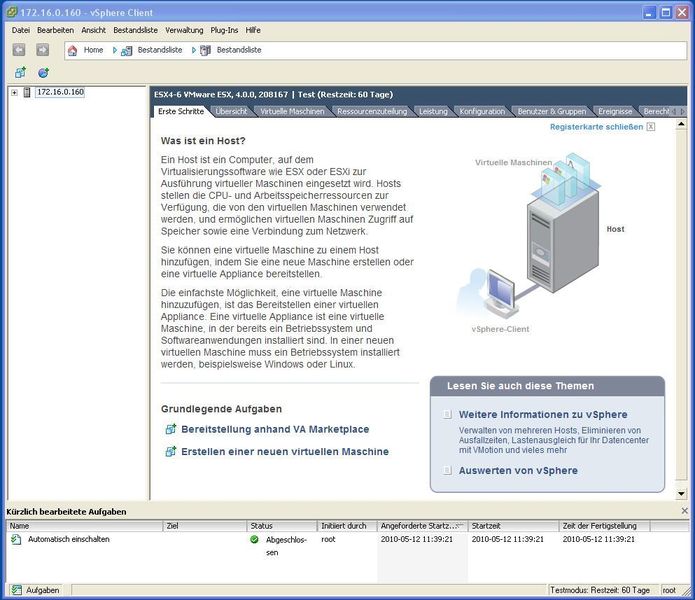Click the first Bestandsliste breadcrumb icon
The image size is (695, 600).
[126, 51]
